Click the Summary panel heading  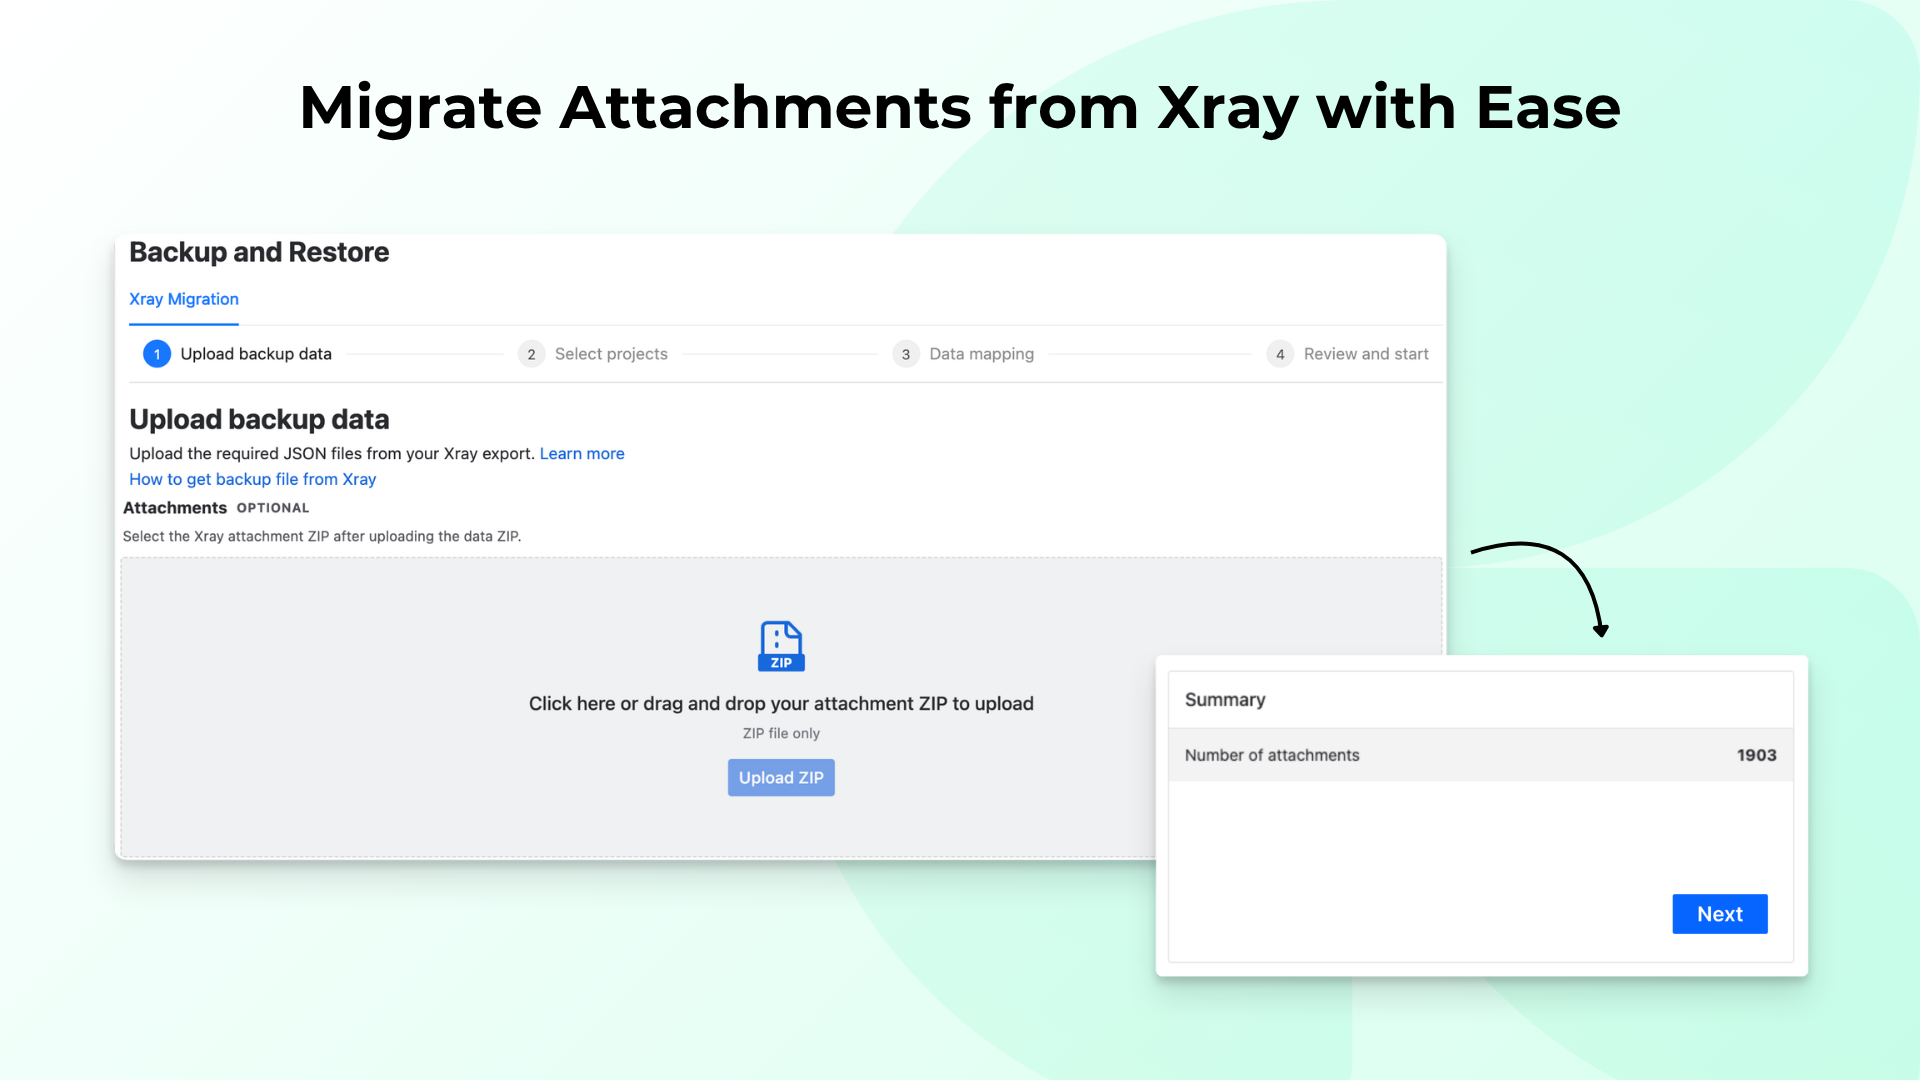pos(1225,700)
